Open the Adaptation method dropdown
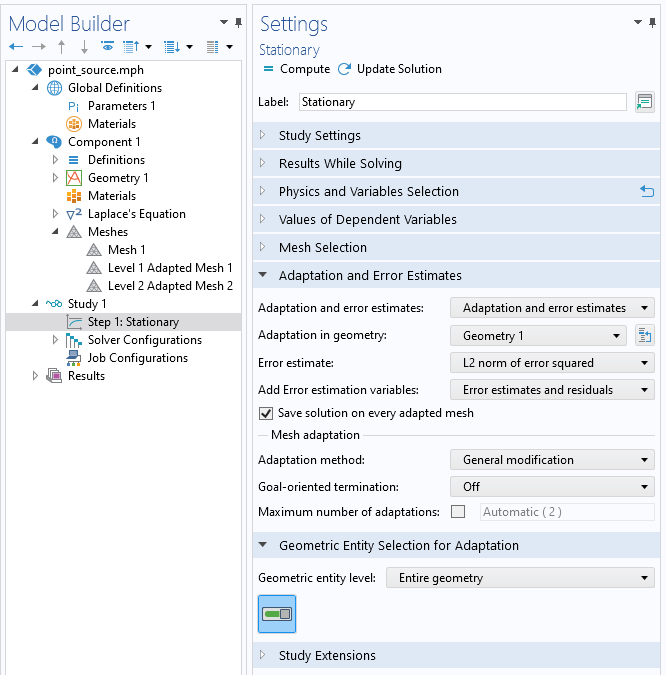Screen dimensions: 666x675 (x=552, y=460)
